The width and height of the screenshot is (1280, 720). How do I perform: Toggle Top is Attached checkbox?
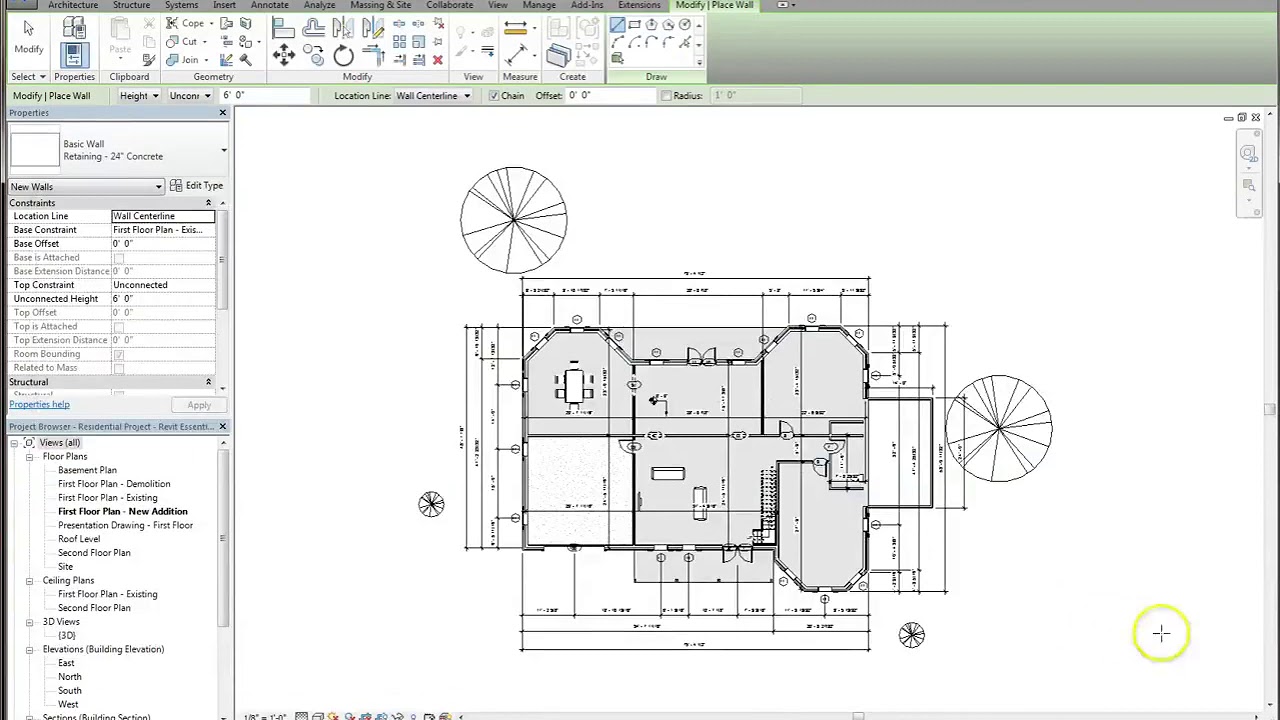[119, 327]
